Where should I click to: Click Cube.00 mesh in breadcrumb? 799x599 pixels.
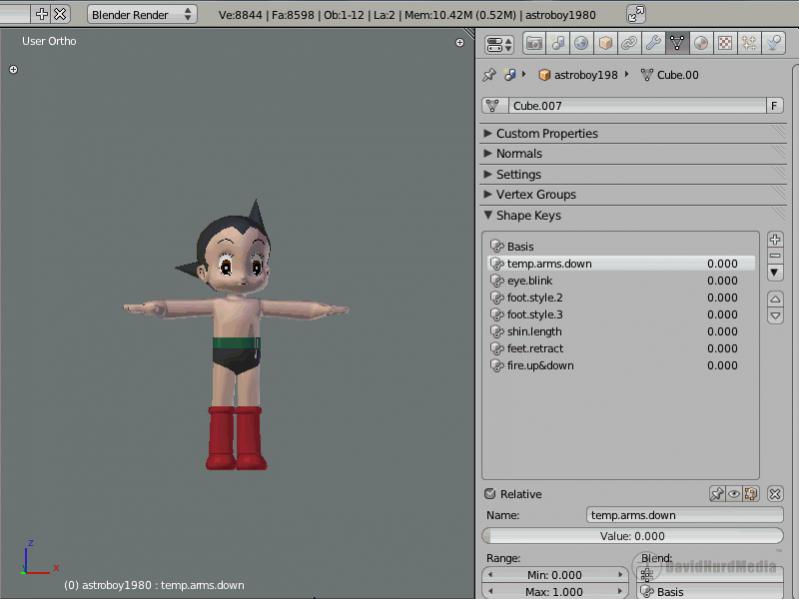tap(670, 75)
